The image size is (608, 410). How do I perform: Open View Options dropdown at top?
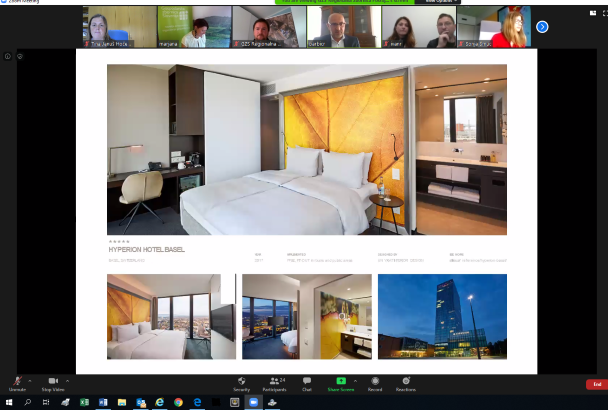point(438,2)
